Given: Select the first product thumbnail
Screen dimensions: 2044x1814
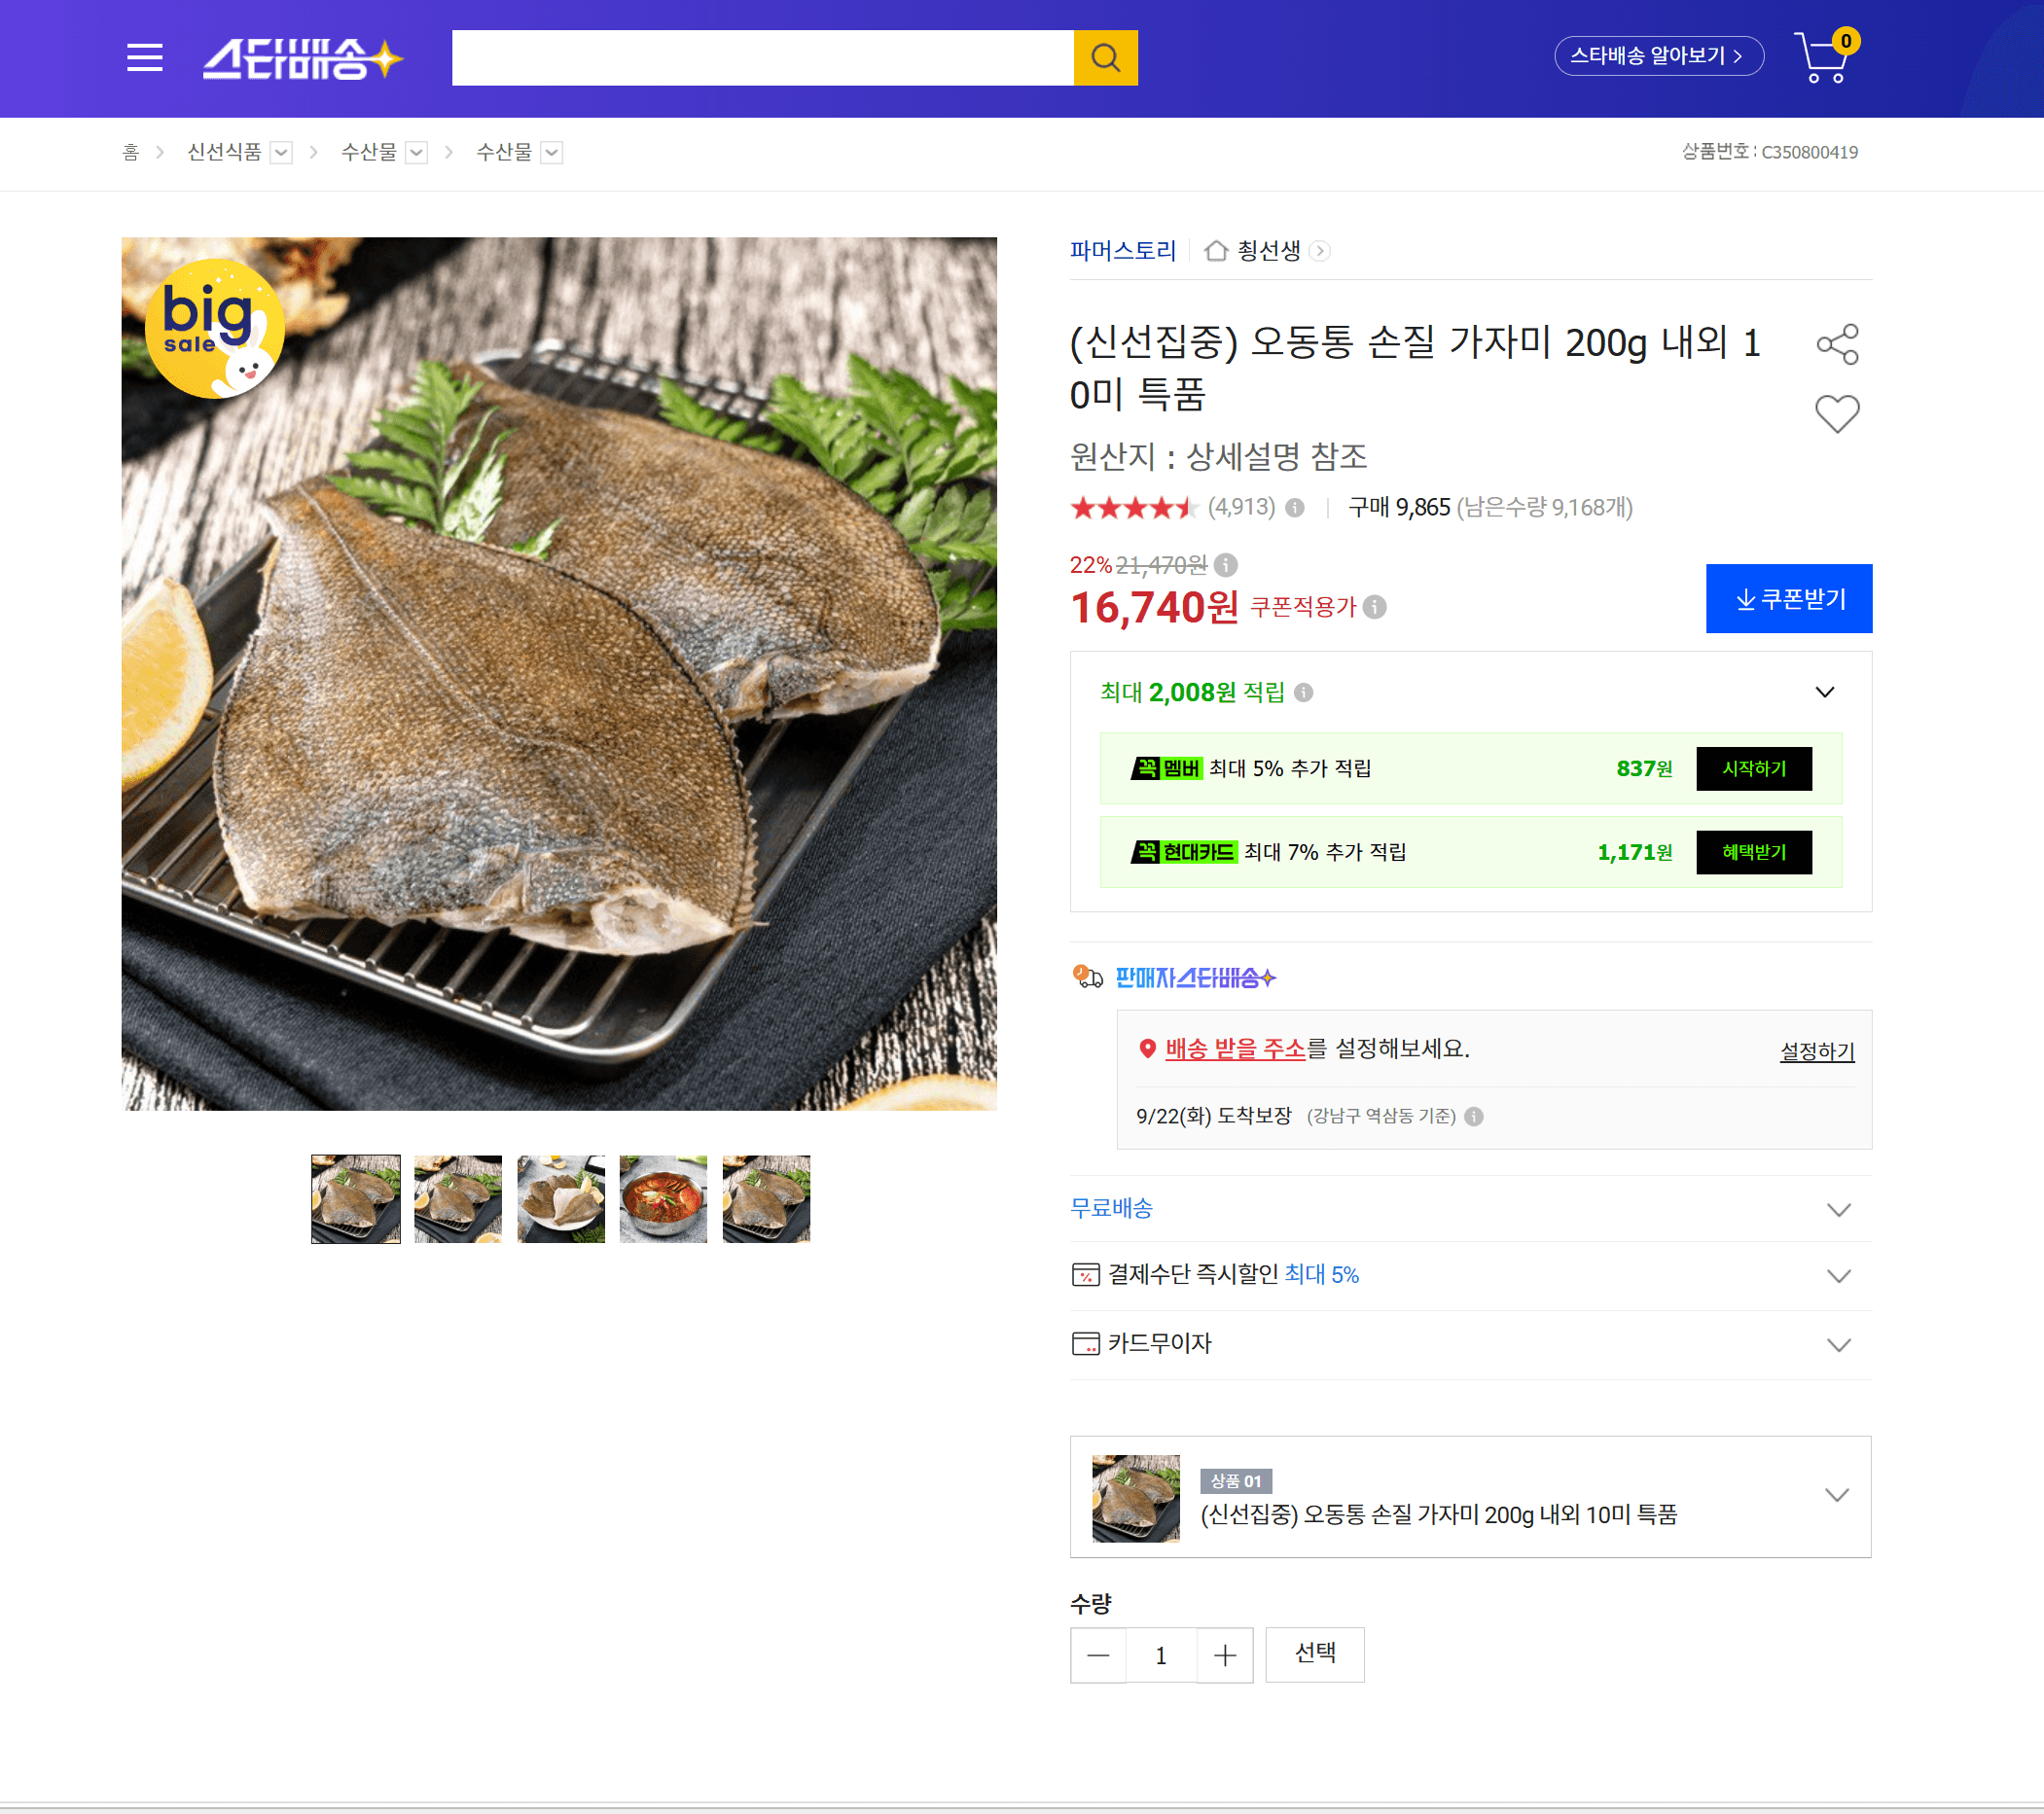Looking at the screenshot, I should (x=356, y=1199).
